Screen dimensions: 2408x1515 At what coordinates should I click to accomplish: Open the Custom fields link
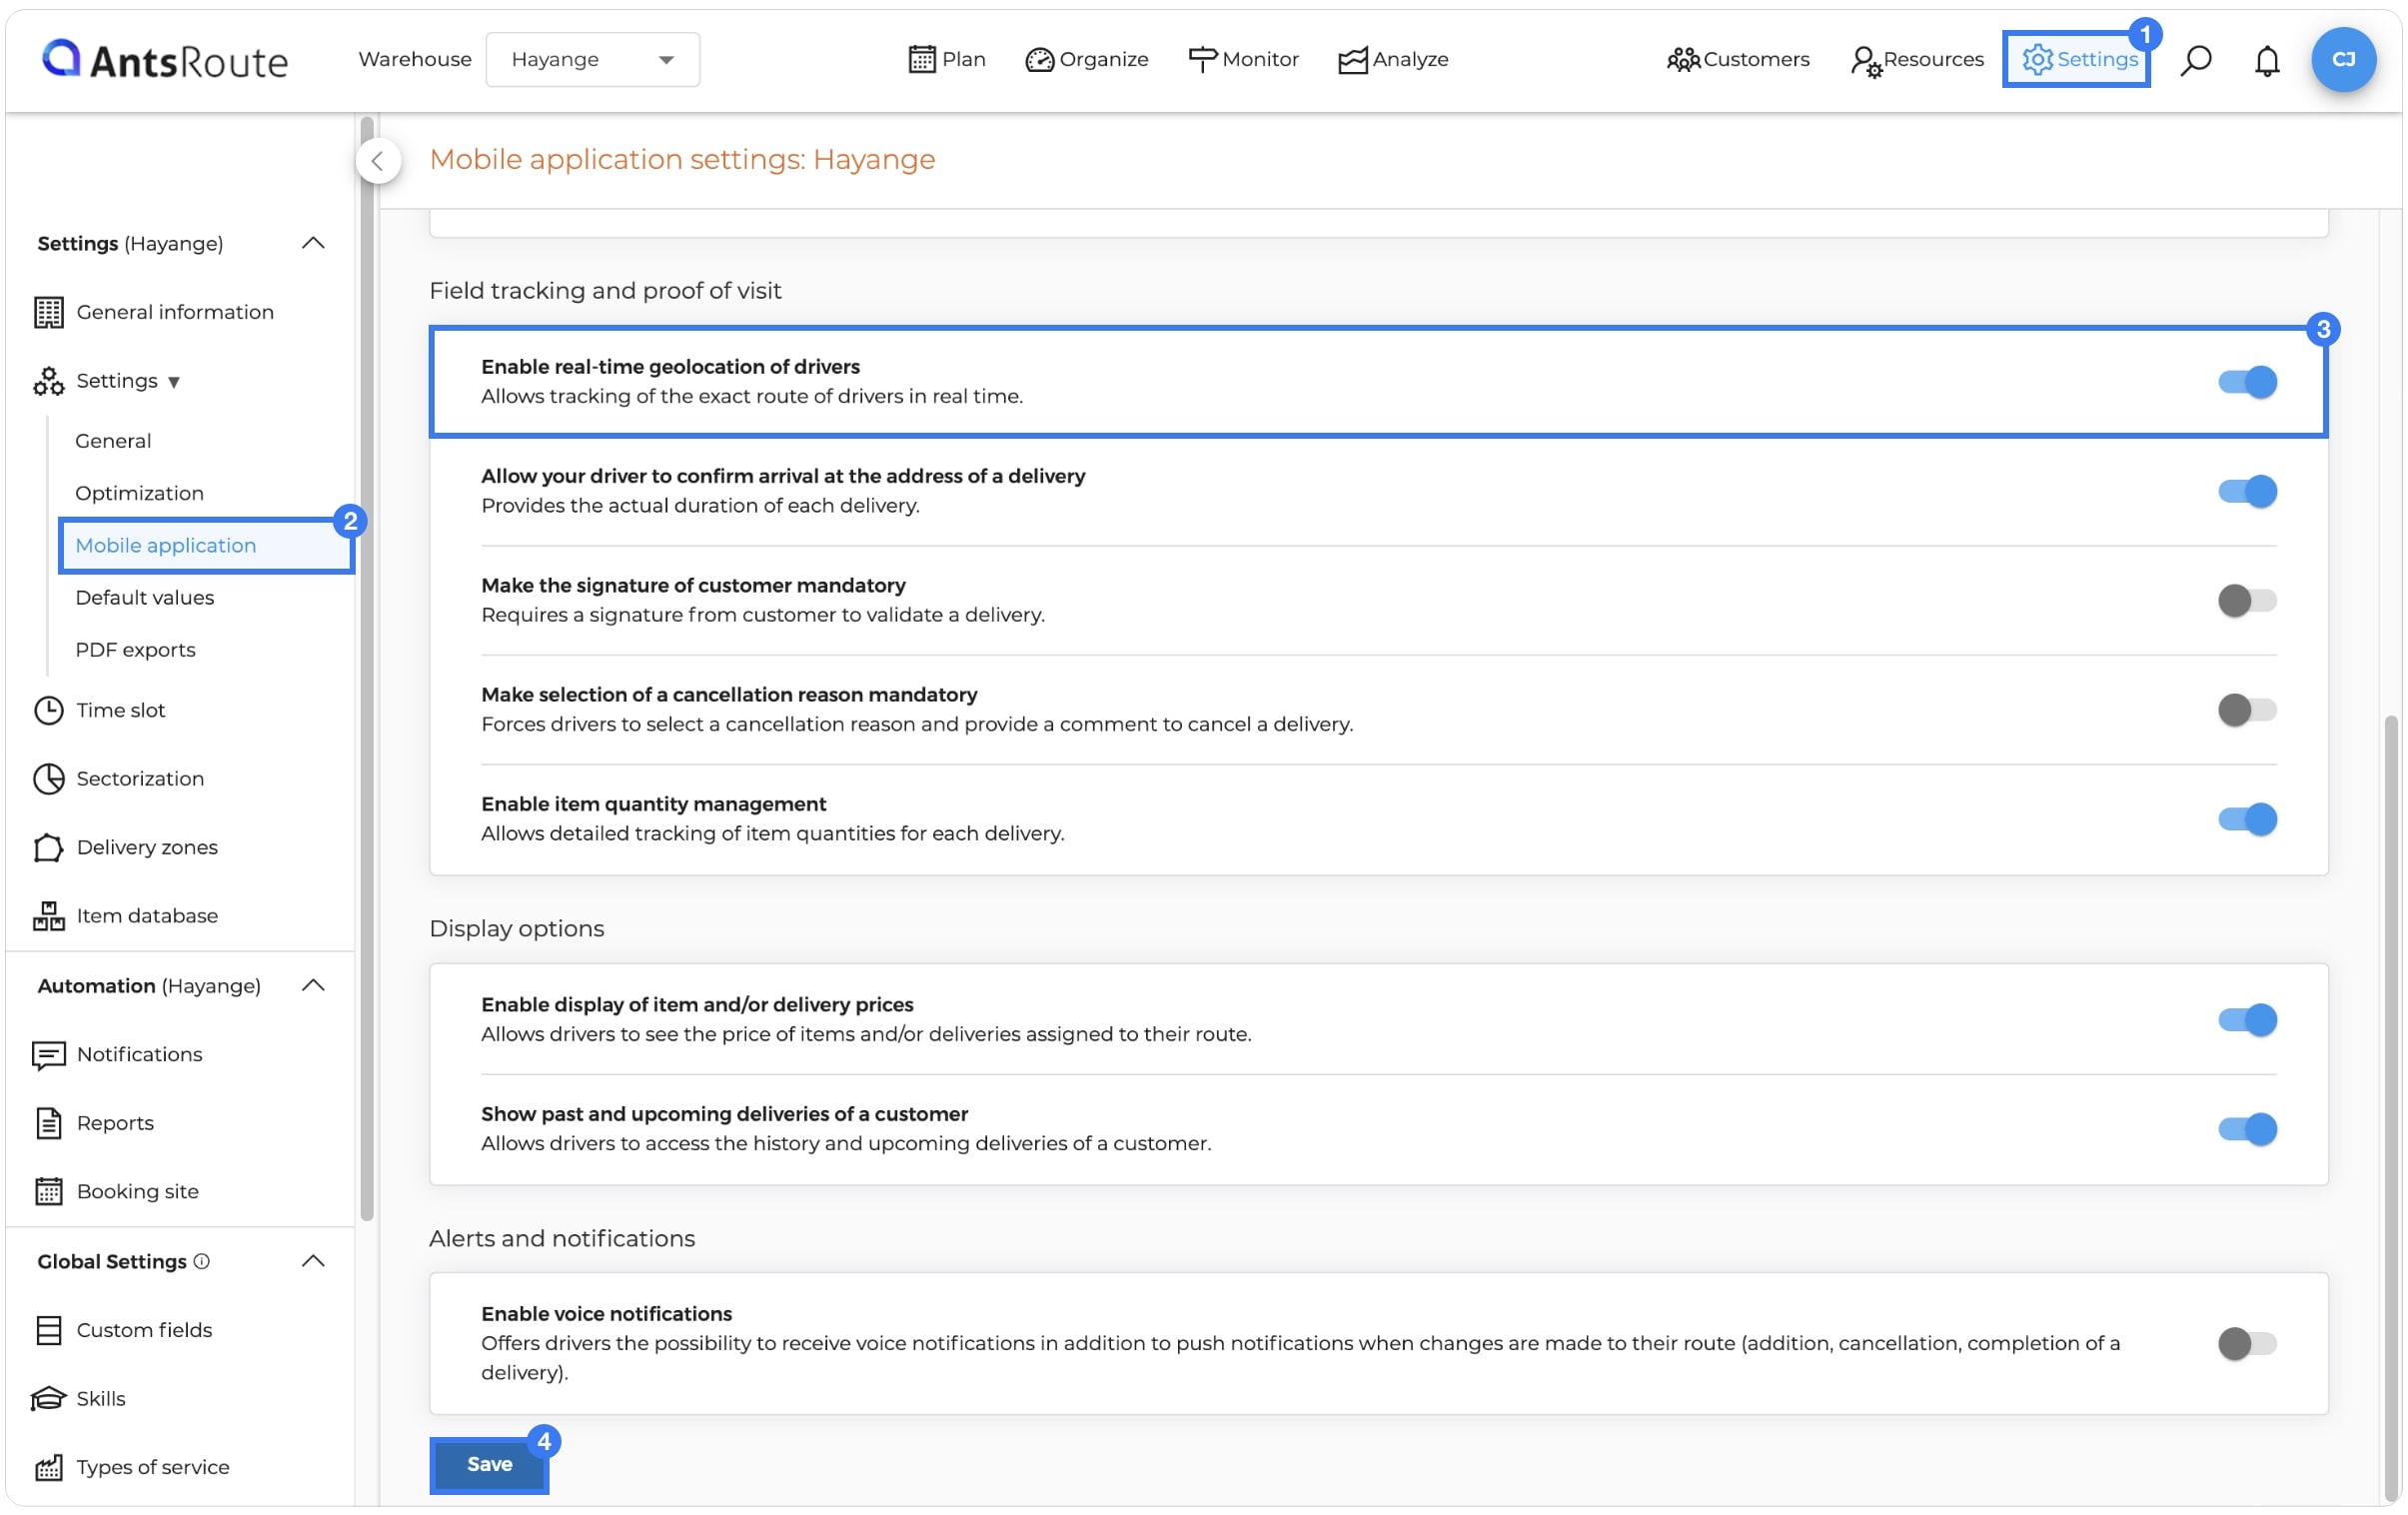[x=144, y=1329]
